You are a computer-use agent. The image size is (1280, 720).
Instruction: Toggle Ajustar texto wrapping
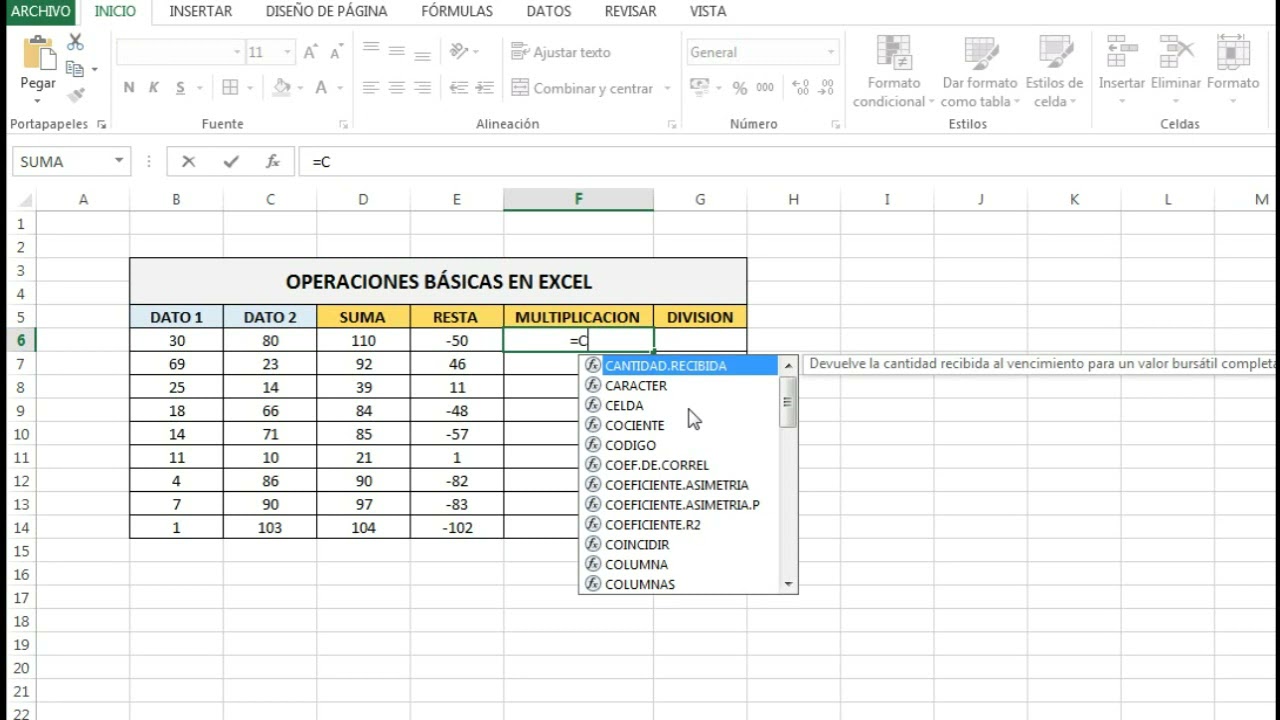pos(561,52)
